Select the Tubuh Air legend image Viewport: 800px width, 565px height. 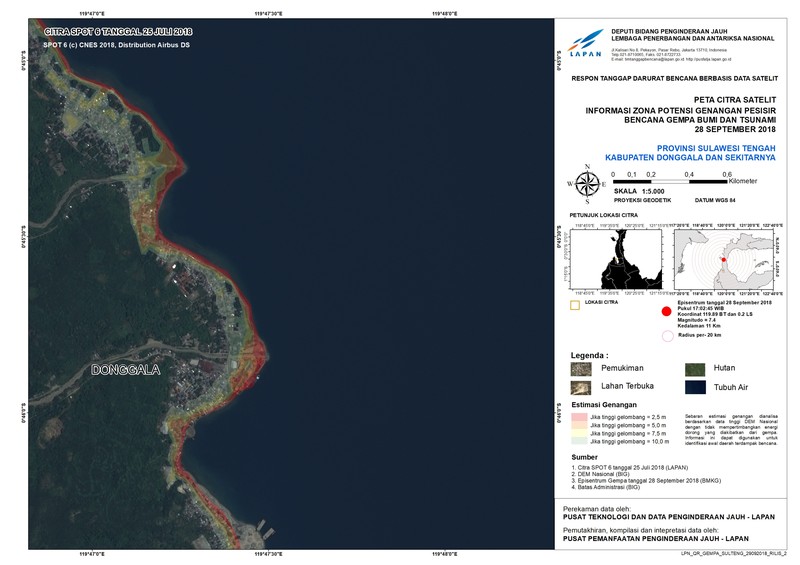[x=695, y=387]
